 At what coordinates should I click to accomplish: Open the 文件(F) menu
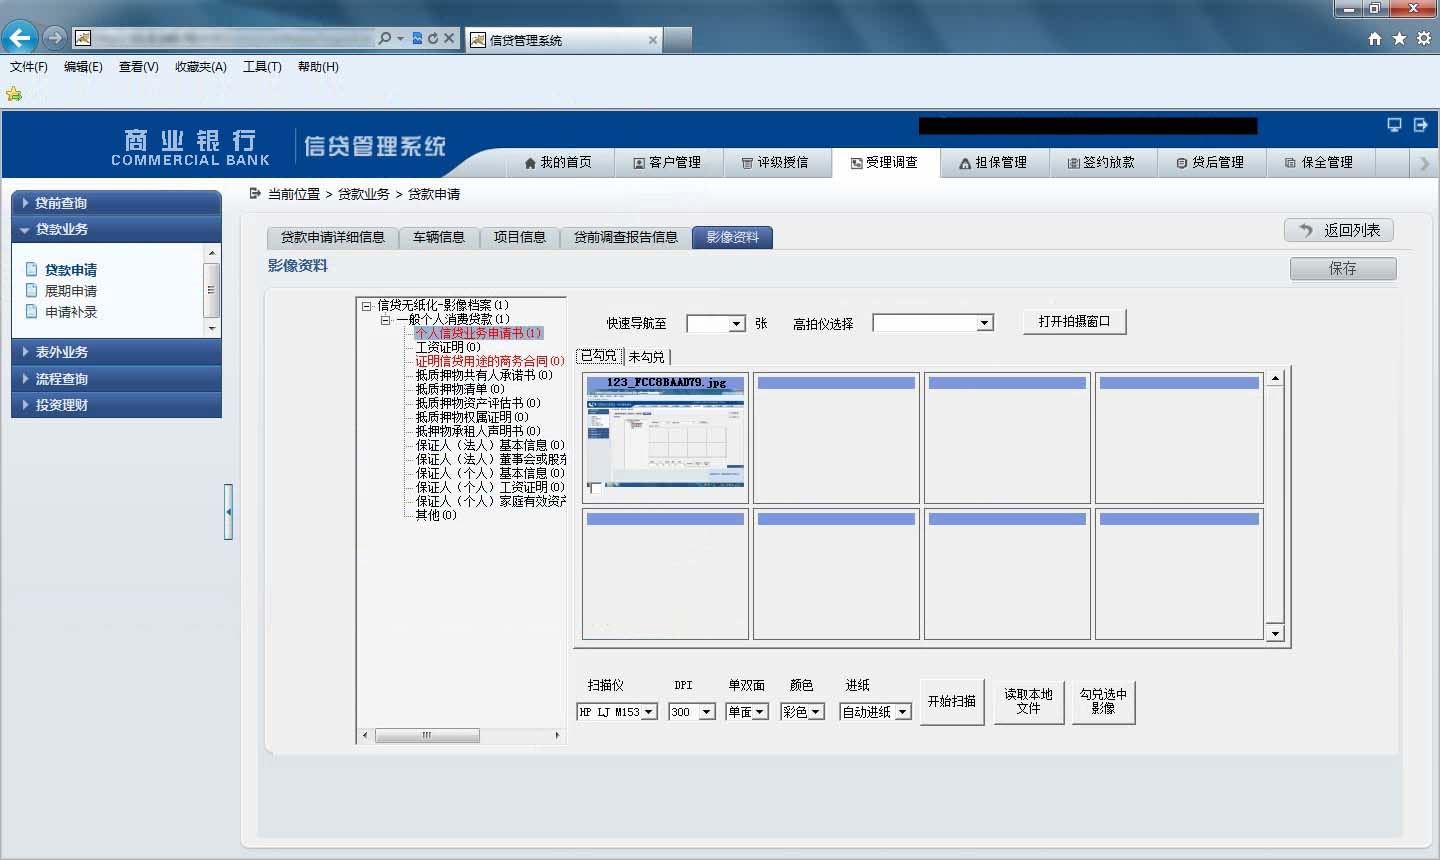(x=29, y=67)
